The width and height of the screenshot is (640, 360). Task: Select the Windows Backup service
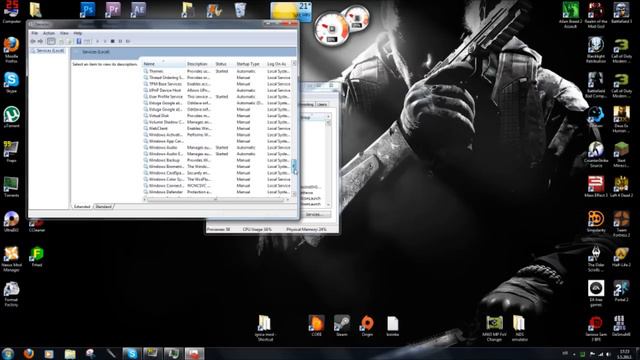coord(217,160)
